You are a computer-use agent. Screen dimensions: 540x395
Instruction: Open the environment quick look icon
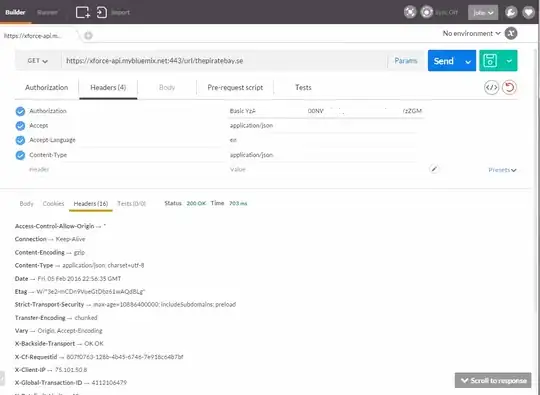[x=511, y=33]
